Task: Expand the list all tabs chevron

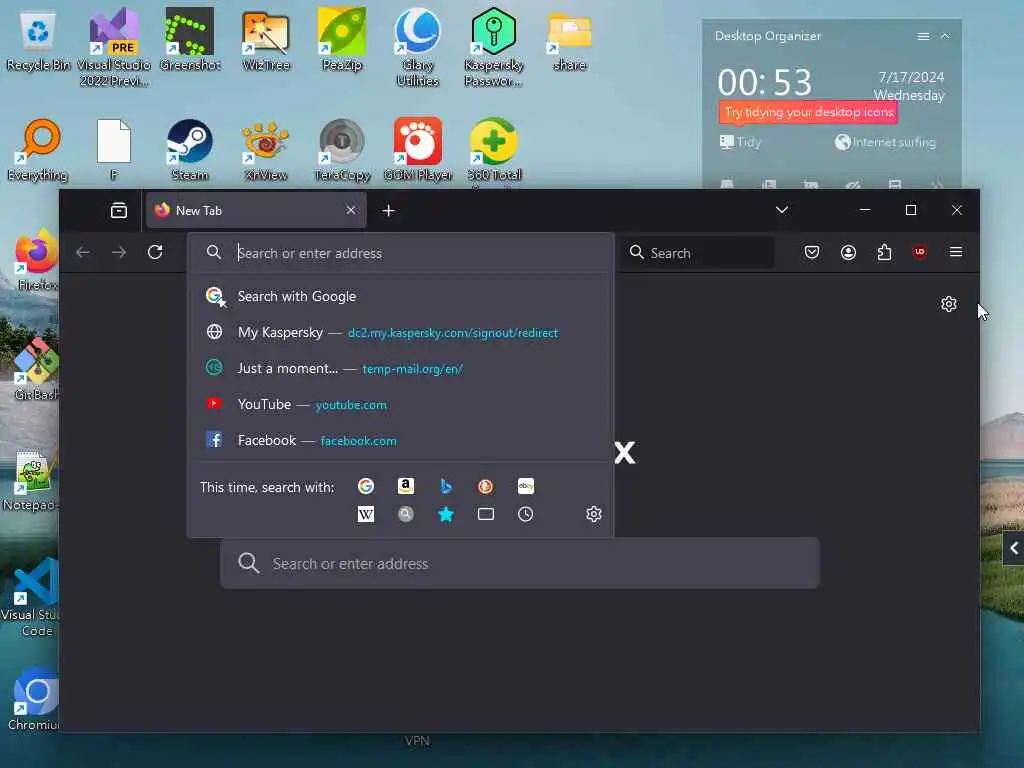Action: coord(782,210)
